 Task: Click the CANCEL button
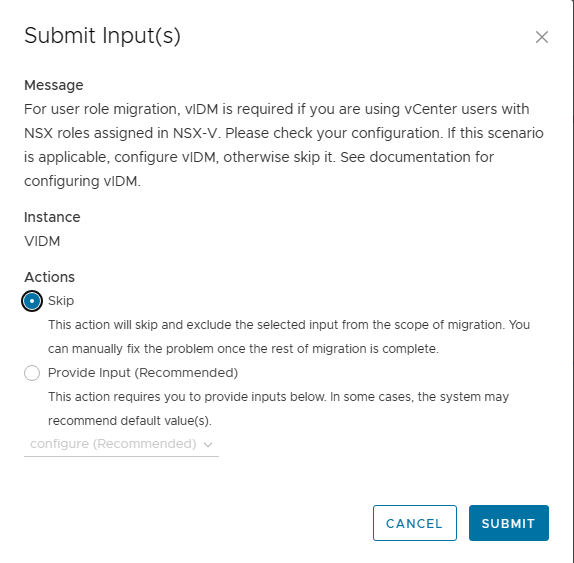point(414,523)
